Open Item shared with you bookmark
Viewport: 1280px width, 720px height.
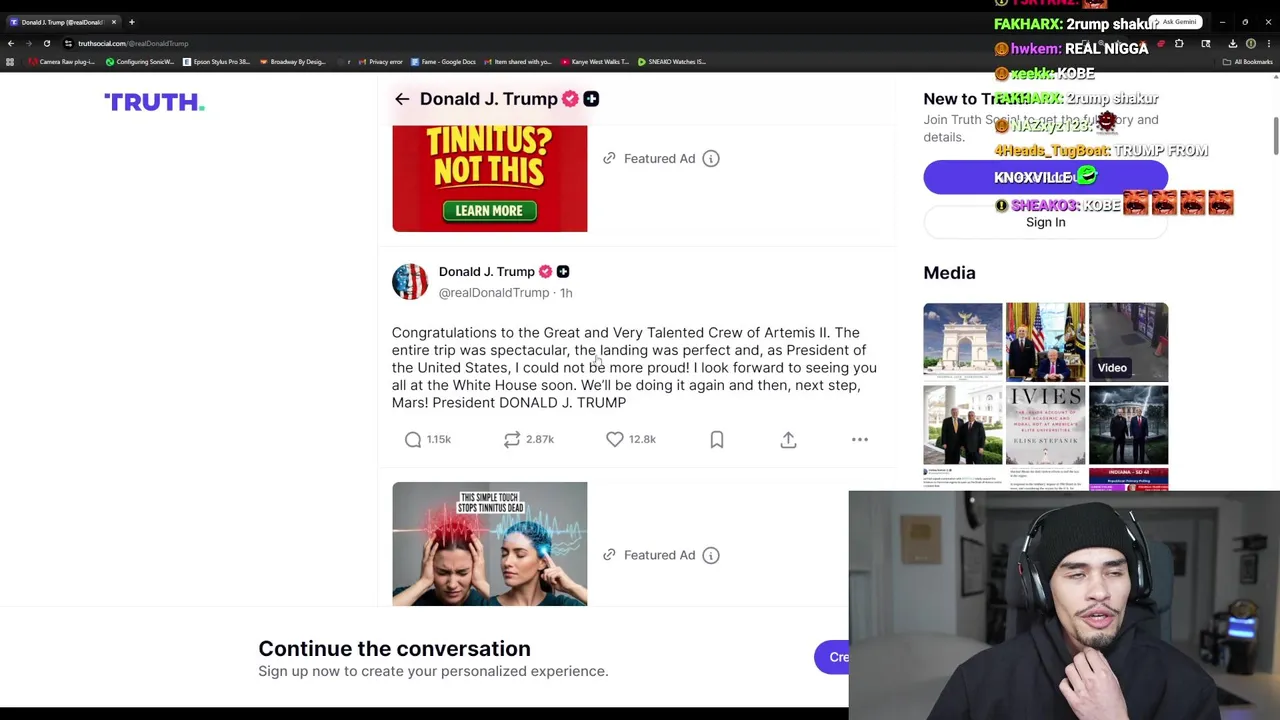click(518, 62)
